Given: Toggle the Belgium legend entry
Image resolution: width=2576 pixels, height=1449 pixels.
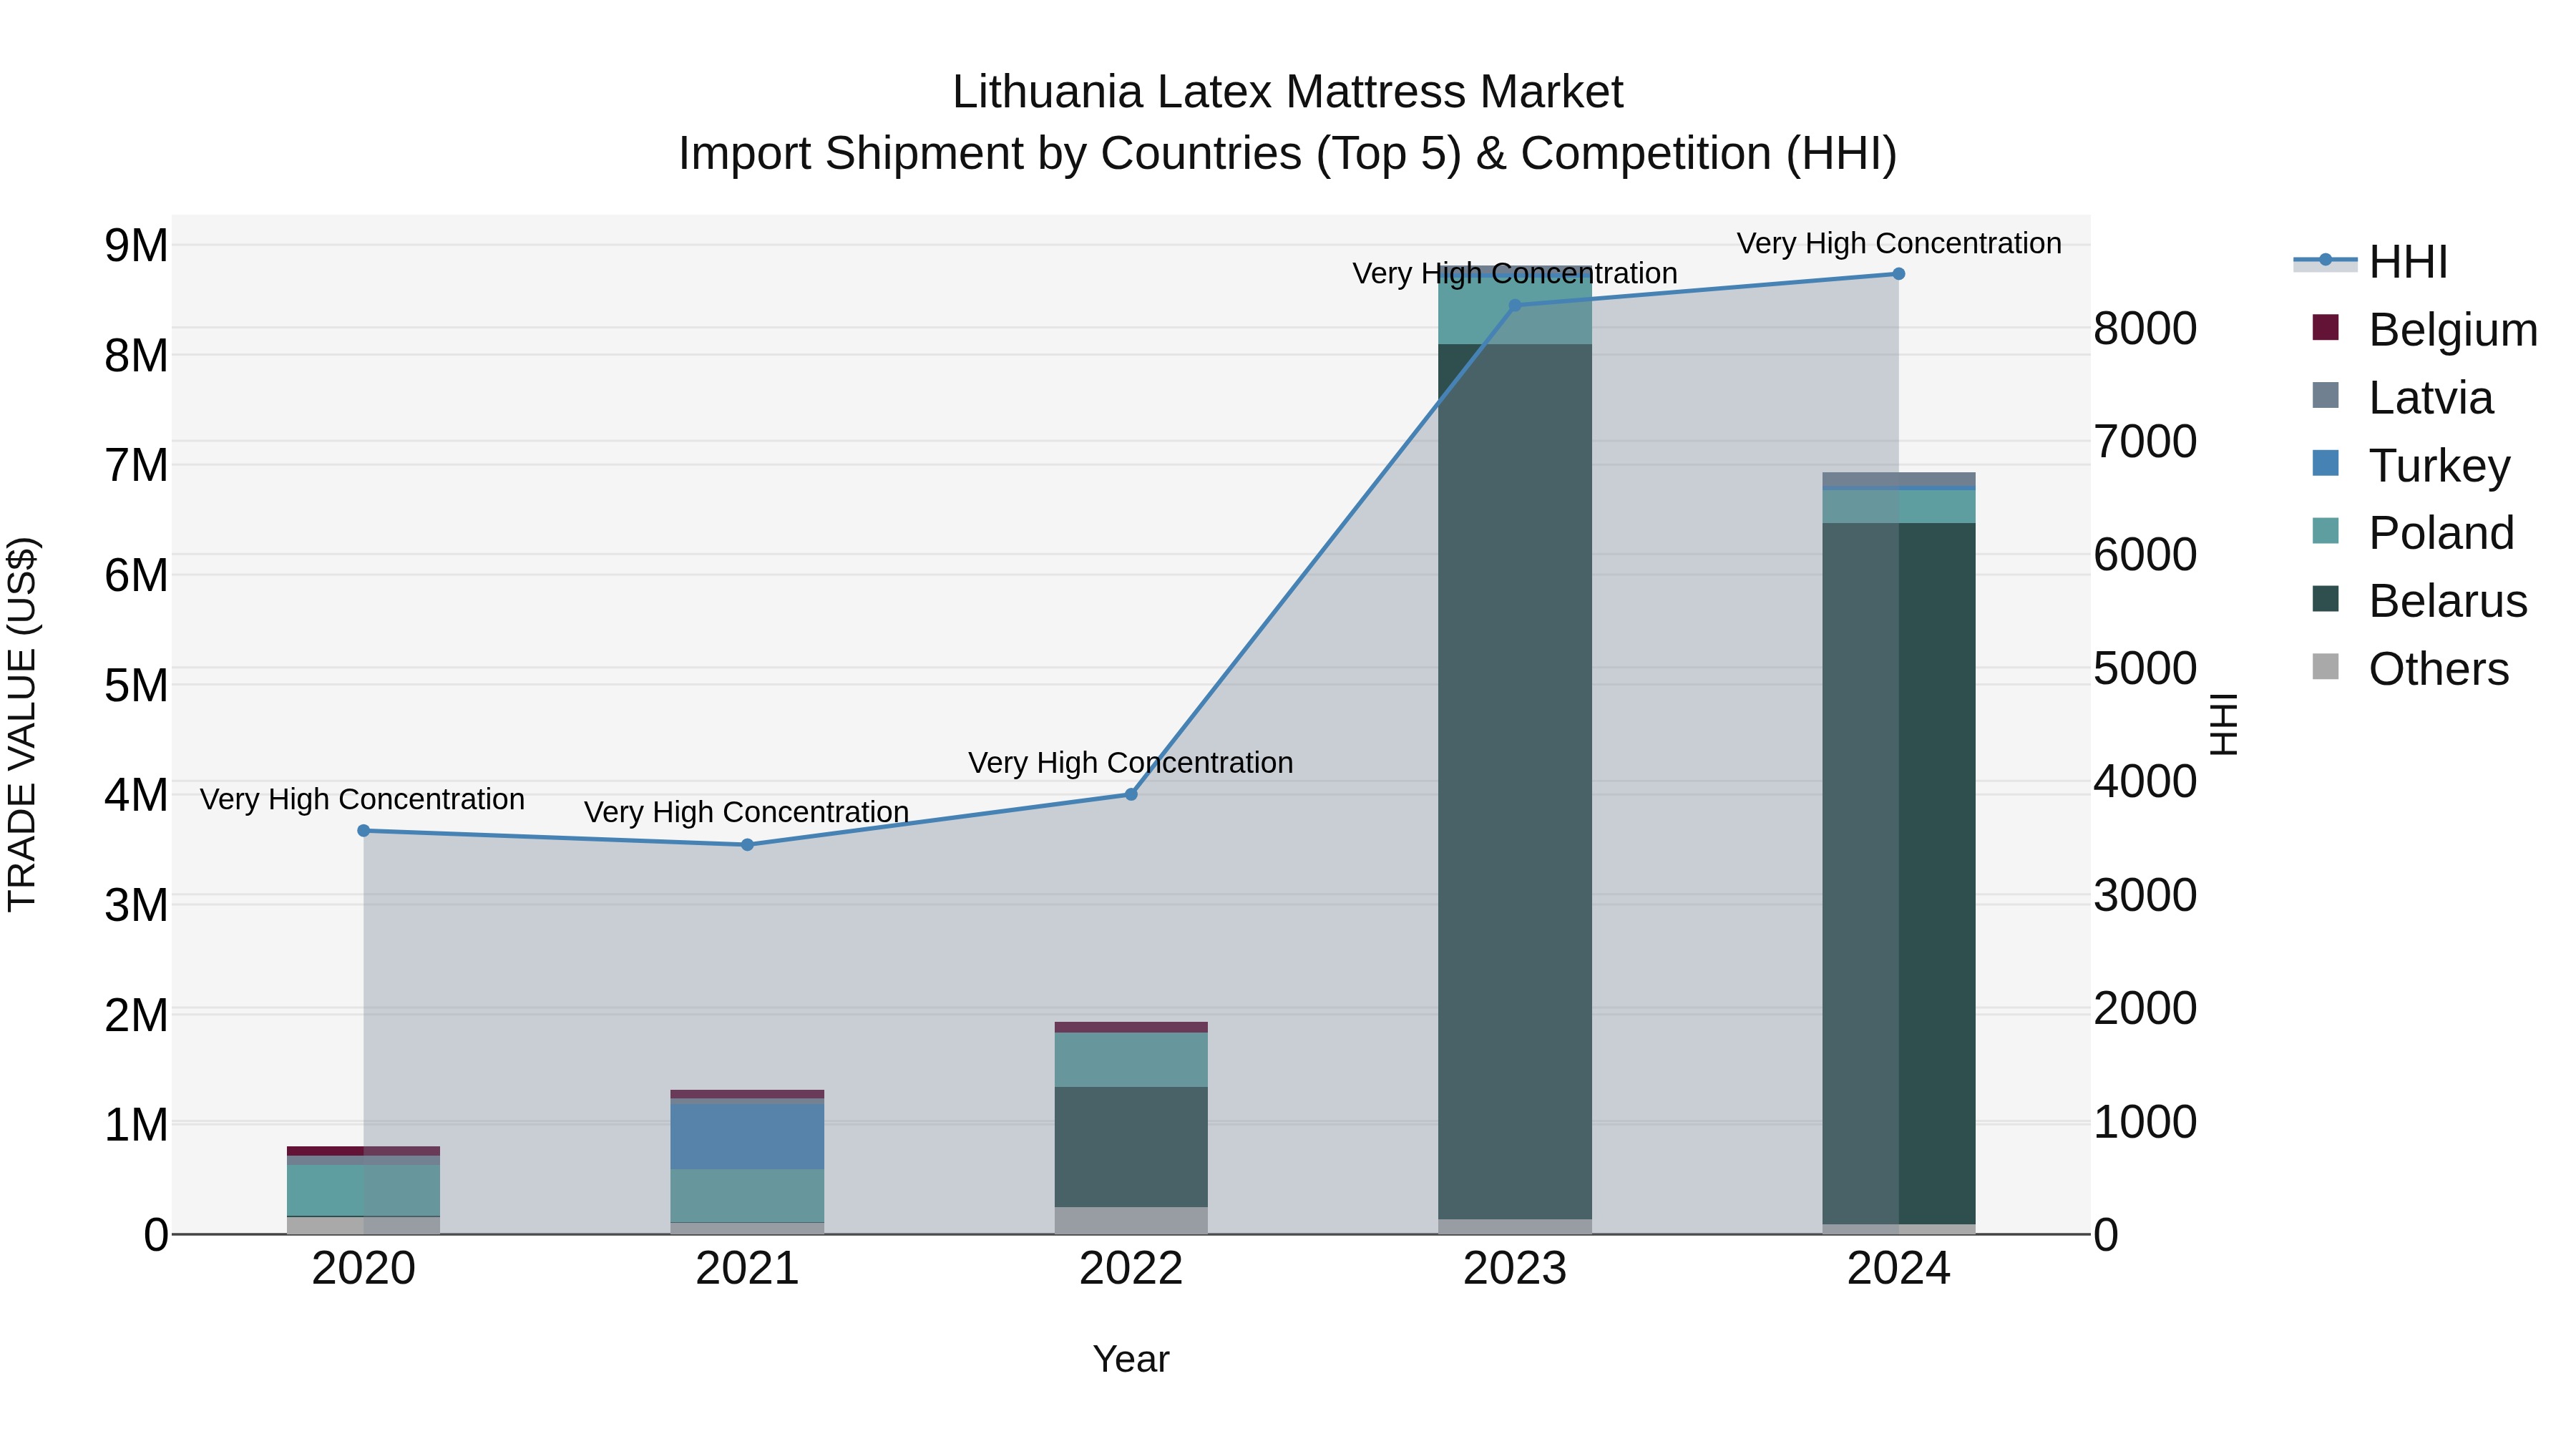Looking at the screenshot, I should pos(2424,329).
